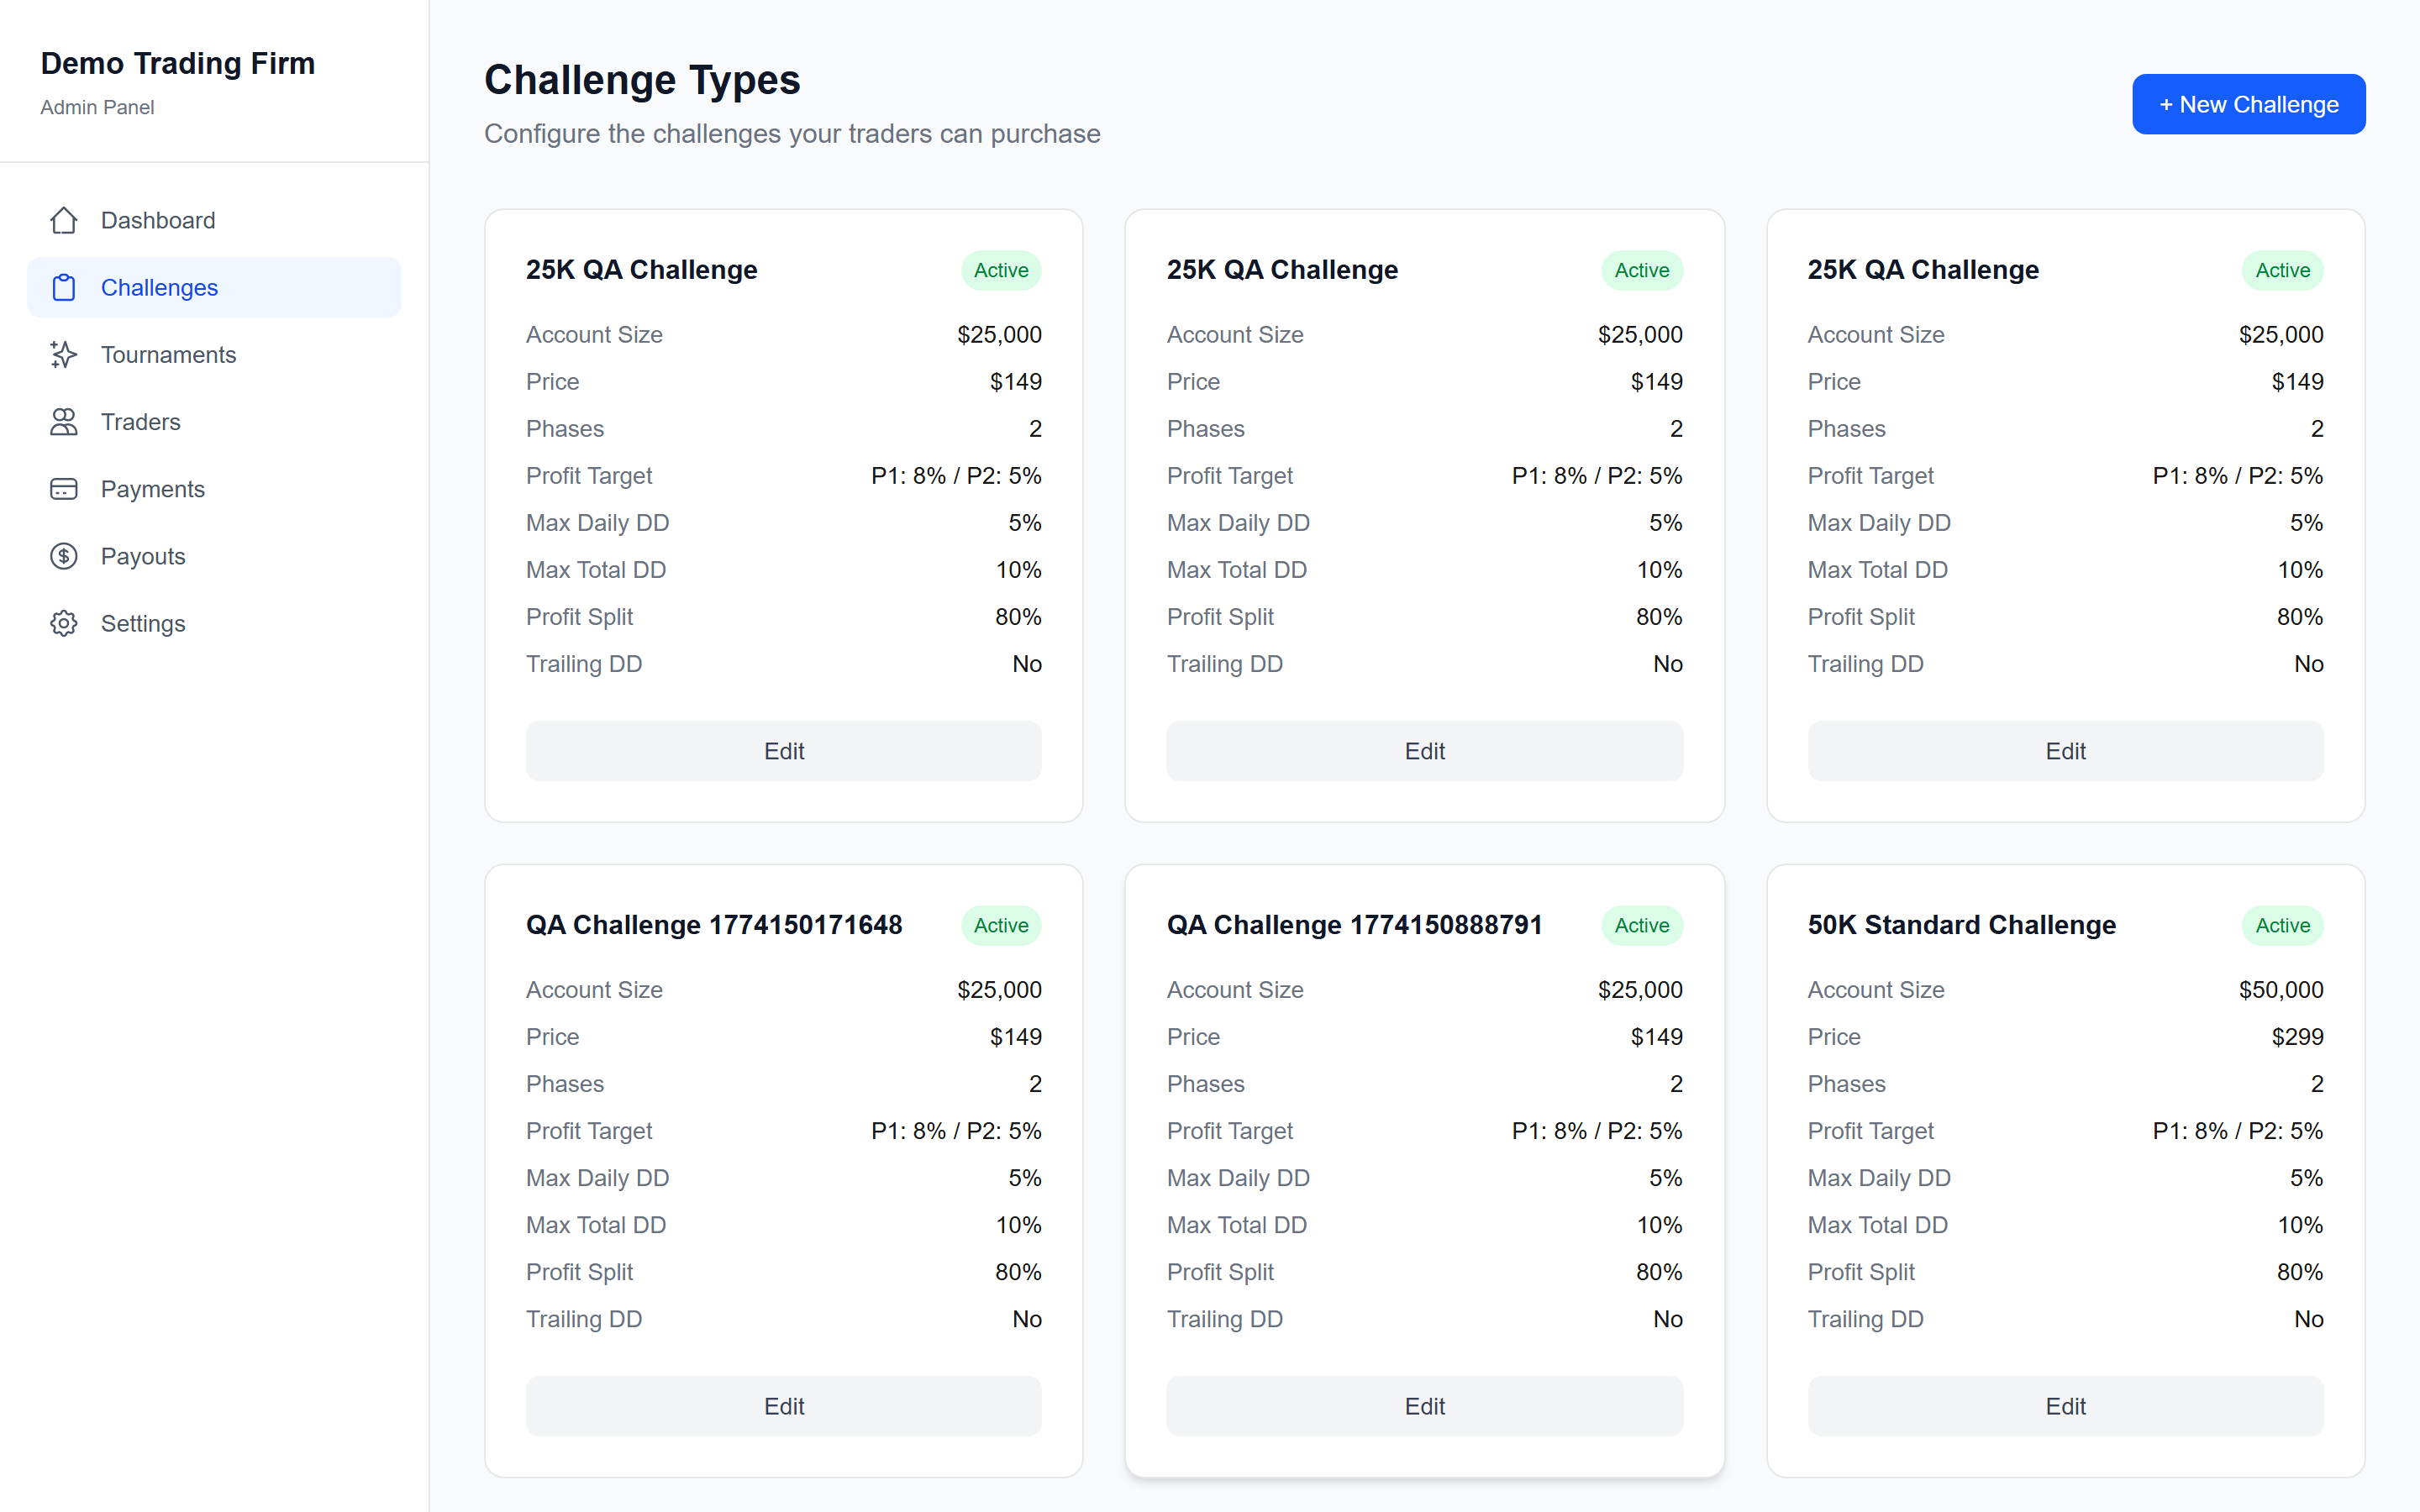2420x1512 pixels.
Task: Edit QA Challenge 1774150888791
Action: 1424,1405
